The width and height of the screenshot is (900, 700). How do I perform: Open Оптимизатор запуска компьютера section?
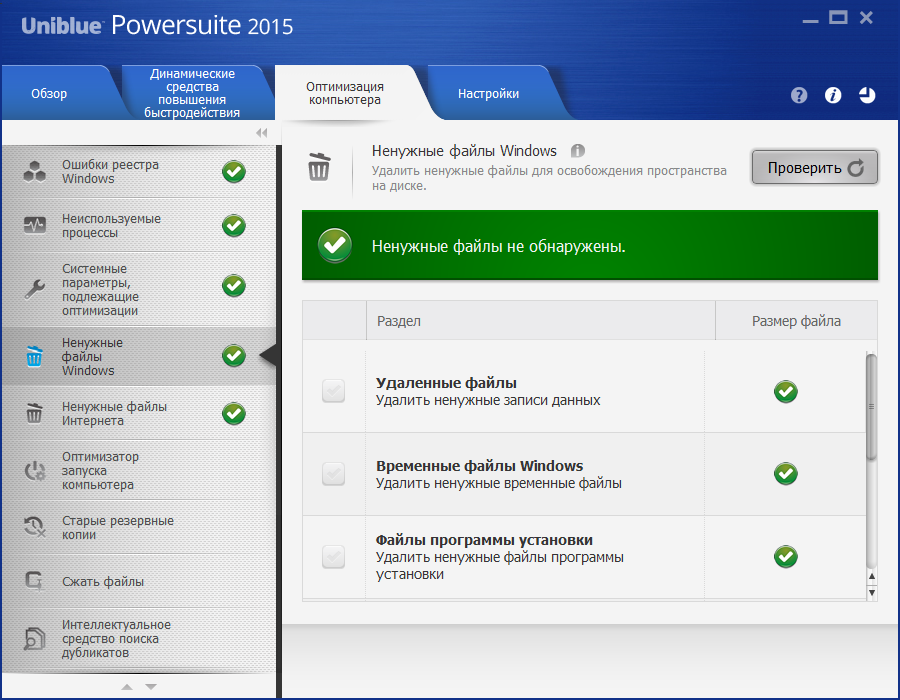click(98, 471)
